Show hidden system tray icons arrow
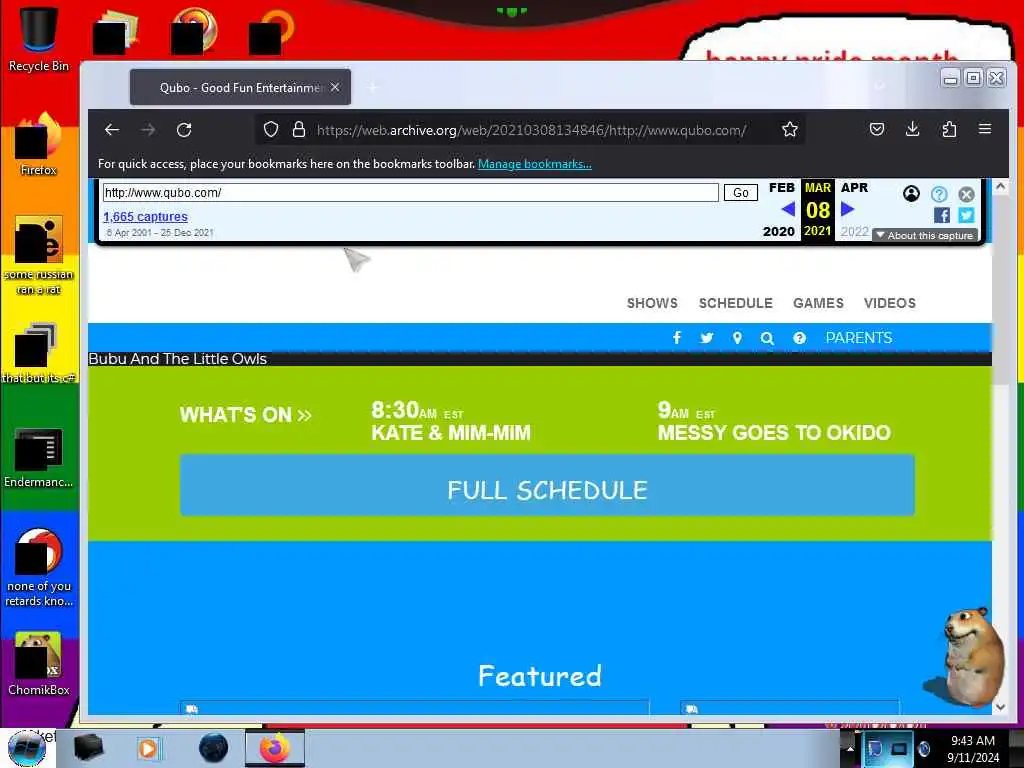Screen dimensions: 1024x768 (x=850, y=748)
